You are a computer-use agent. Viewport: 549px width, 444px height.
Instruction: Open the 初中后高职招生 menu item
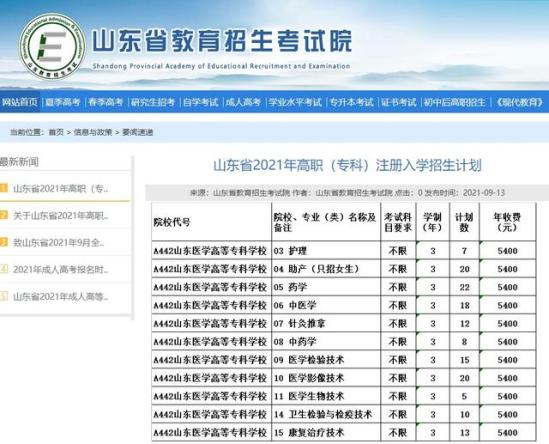click(455, 102)
